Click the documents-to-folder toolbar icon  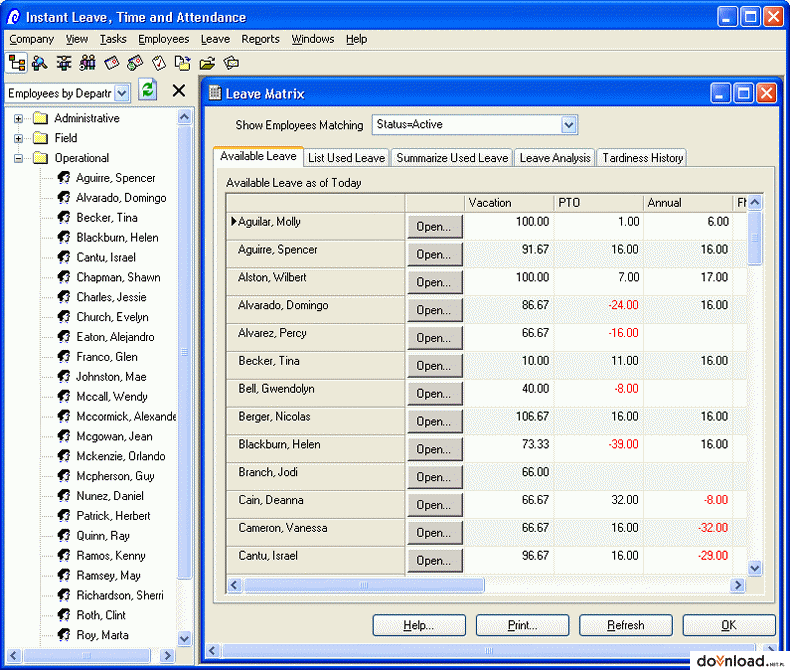pyautogui.click(x=182, y=63)
